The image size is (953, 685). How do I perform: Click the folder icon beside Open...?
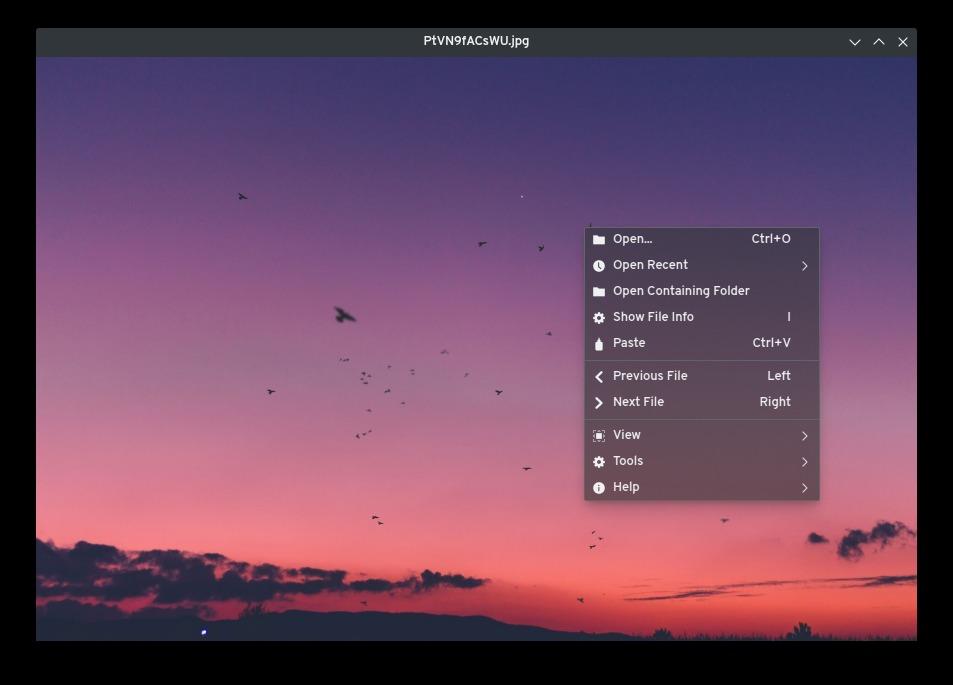pyautogui.click(x=598, y=238)
